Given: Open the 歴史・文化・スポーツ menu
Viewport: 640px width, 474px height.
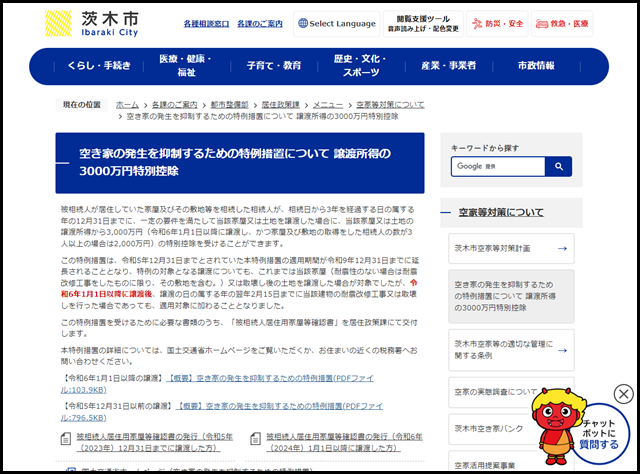Looking at the screenshot, I should [x=361, y=66].
